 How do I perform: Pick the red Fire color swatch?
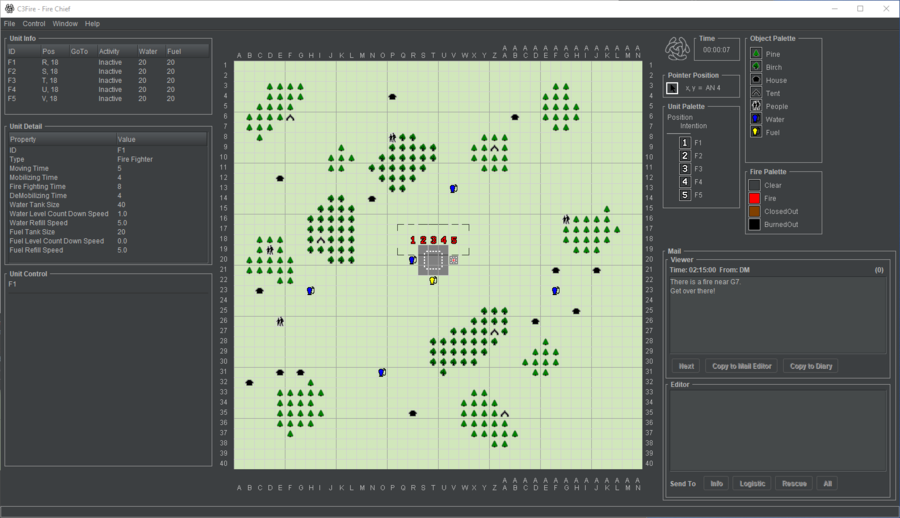coord(756,199)
